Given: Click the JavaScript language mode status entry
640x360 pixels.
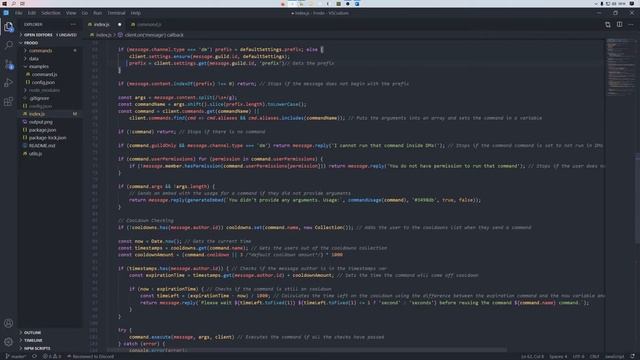Looking at the screenshot, I should (x=614, y=356).
